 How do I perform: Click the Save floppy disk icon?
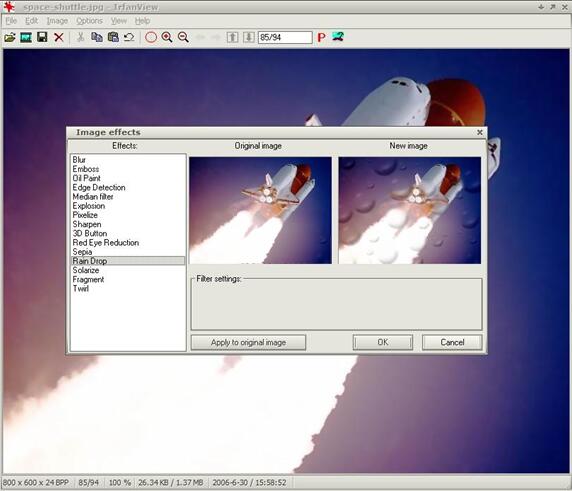(42, 37)
